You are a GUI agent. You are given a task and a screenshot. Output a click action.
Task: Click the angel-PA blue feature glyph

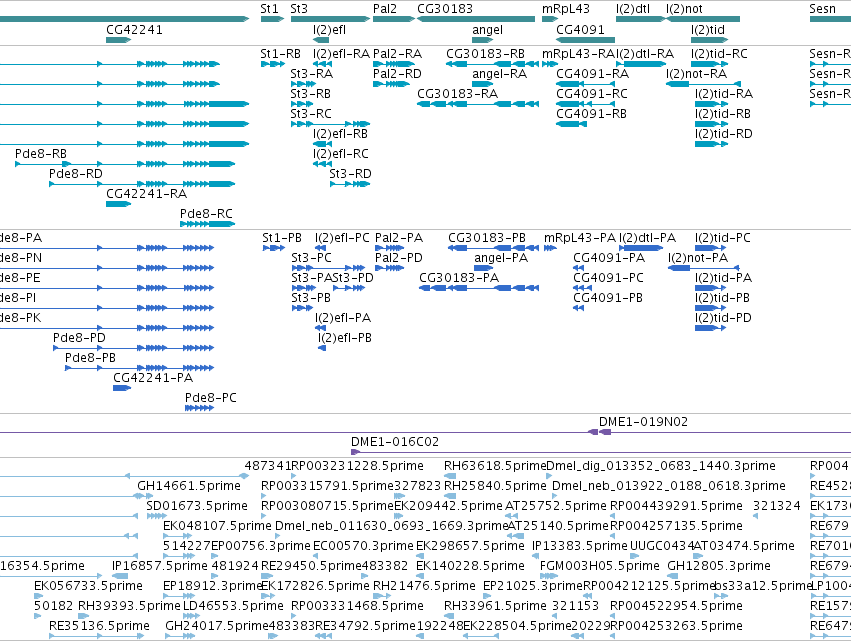483,268
